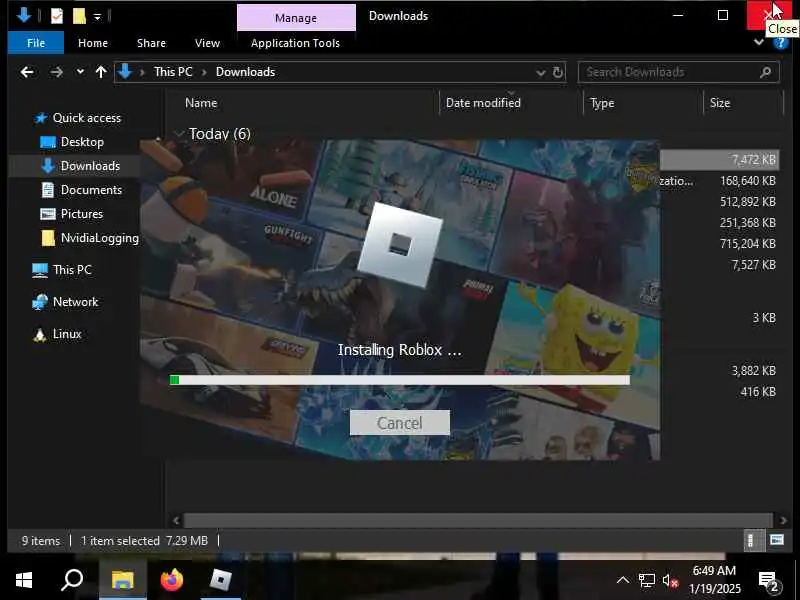This screenshot has height=600, width=800.
Task: Sort by the Name column
Action: click(201, 103)
